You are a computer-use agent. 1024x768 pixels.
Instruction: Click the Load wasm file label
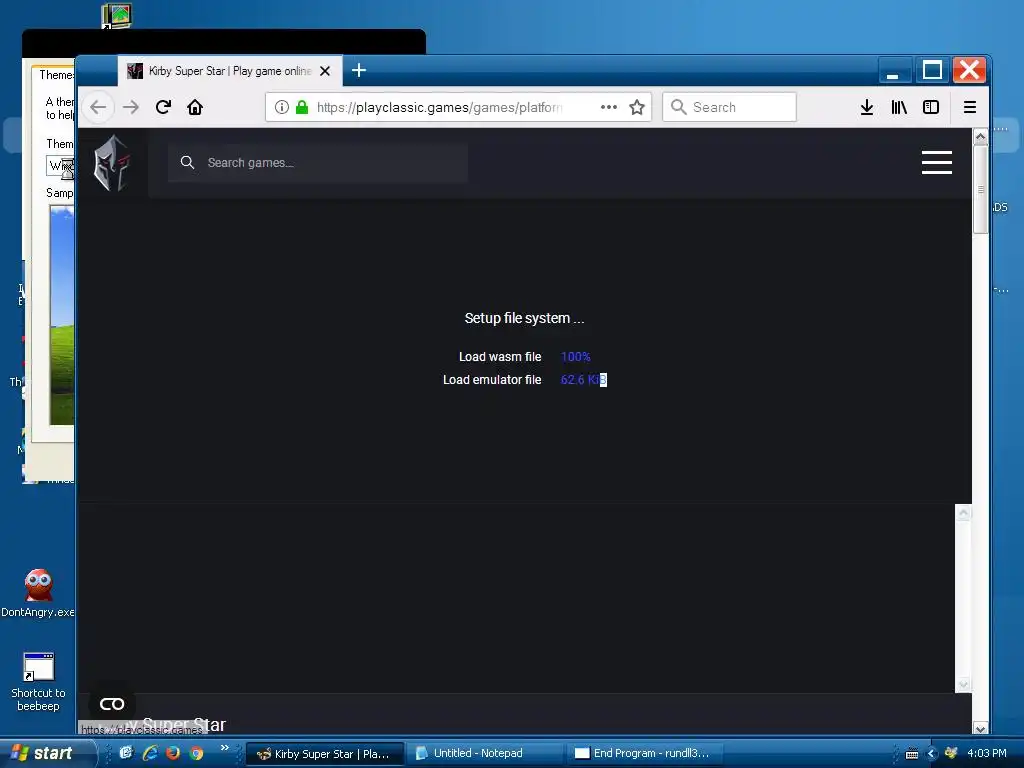500,357
